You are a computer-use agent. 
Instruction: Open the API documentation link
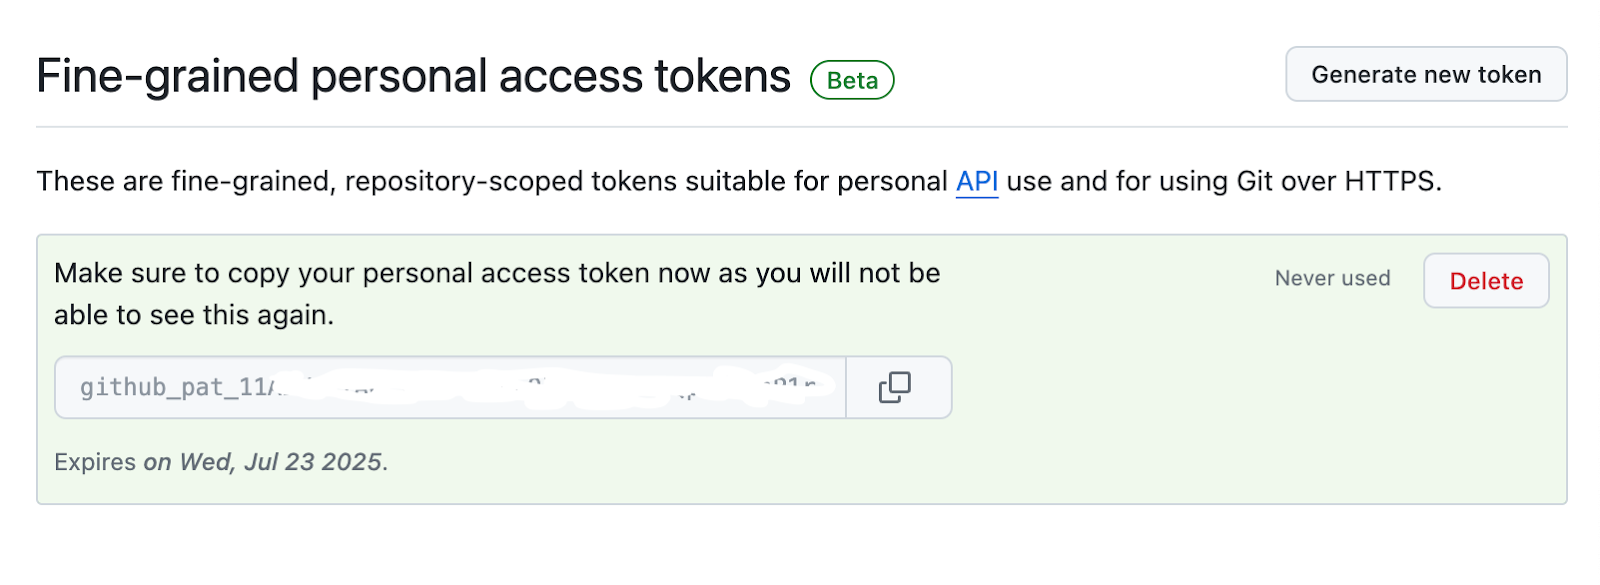[x=977, y=181]
